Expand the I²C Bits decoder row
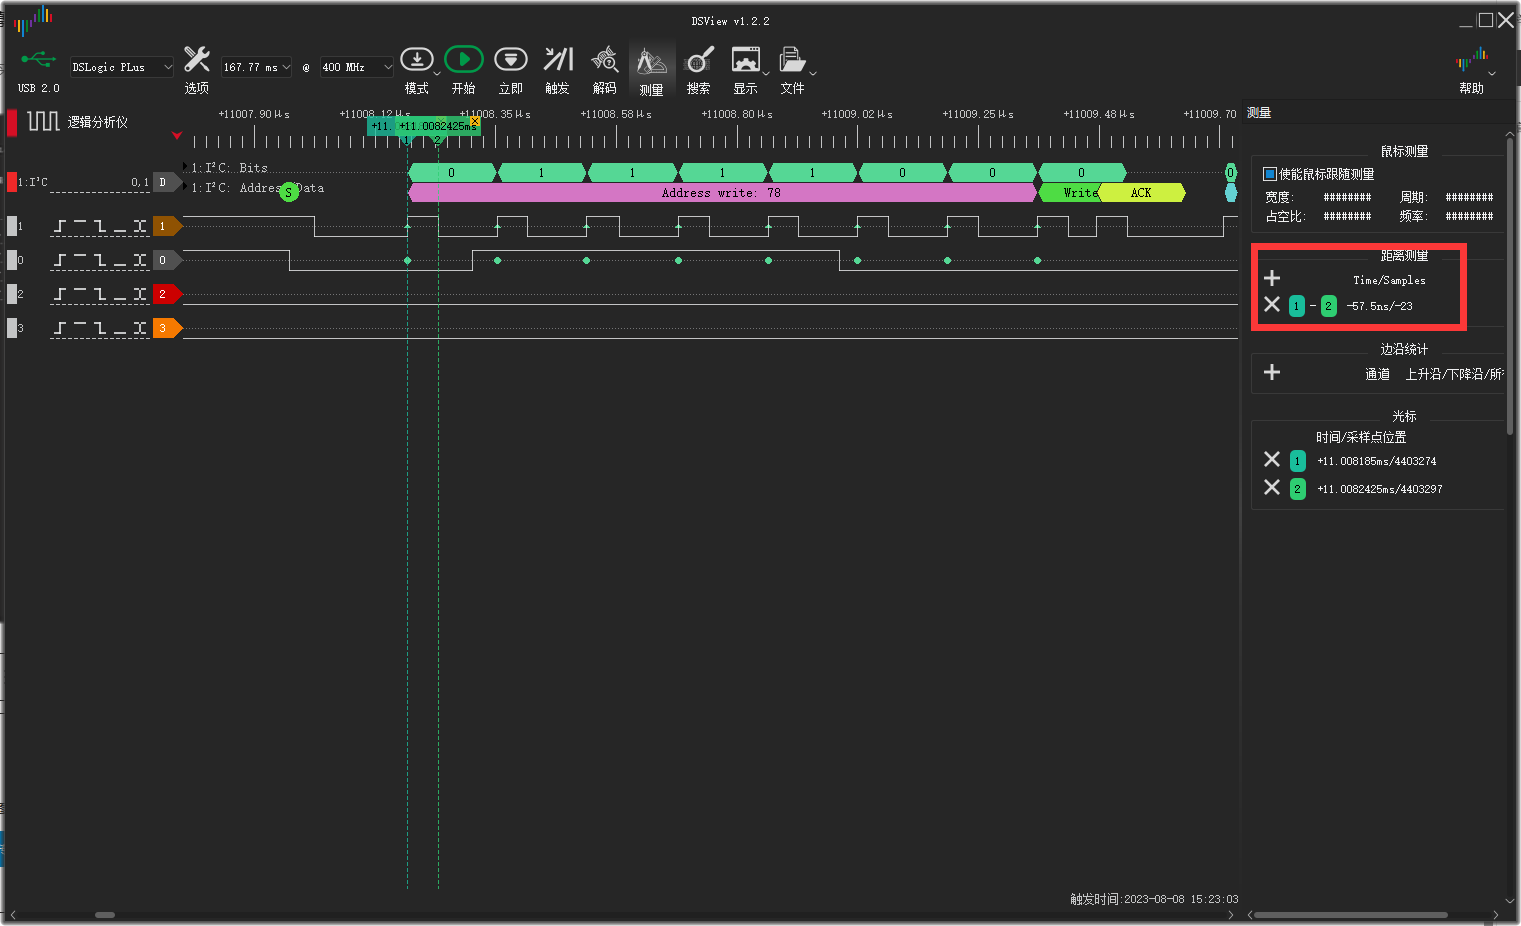The height and width of the screenshot is (926, 1521). coord(185,167)
